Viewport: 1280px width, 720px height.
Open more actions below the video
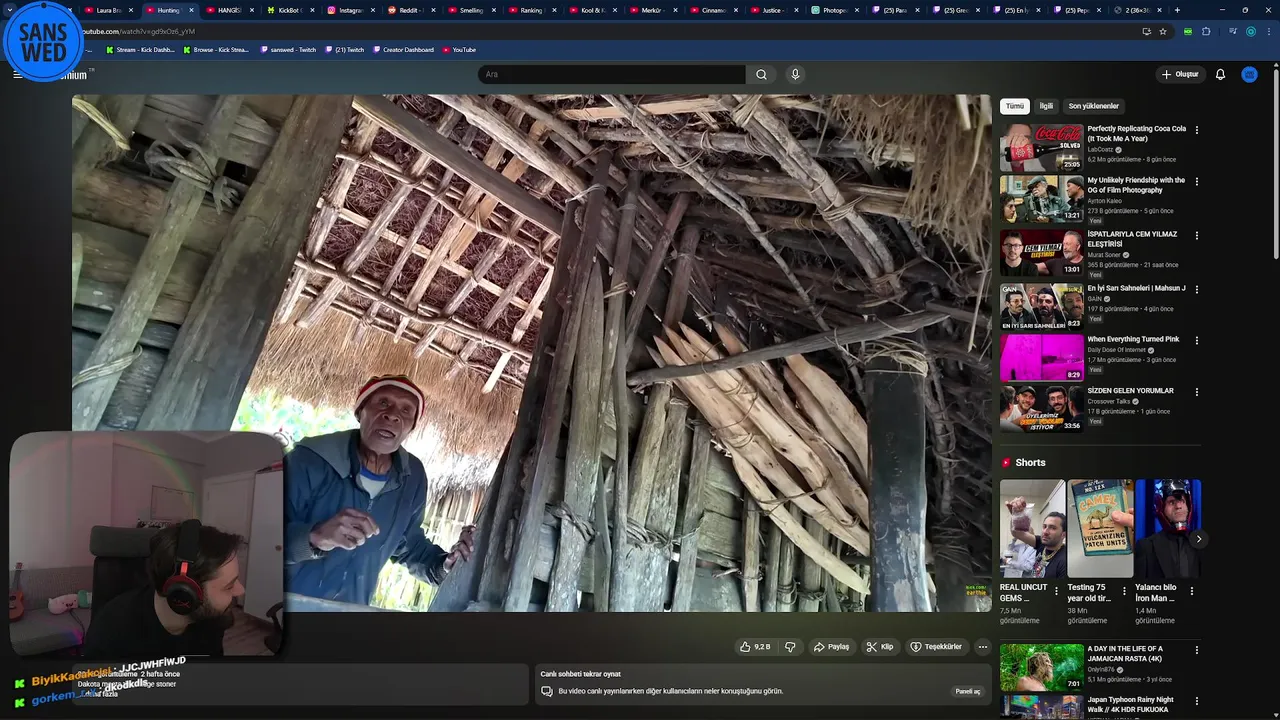tap(982, 647)
